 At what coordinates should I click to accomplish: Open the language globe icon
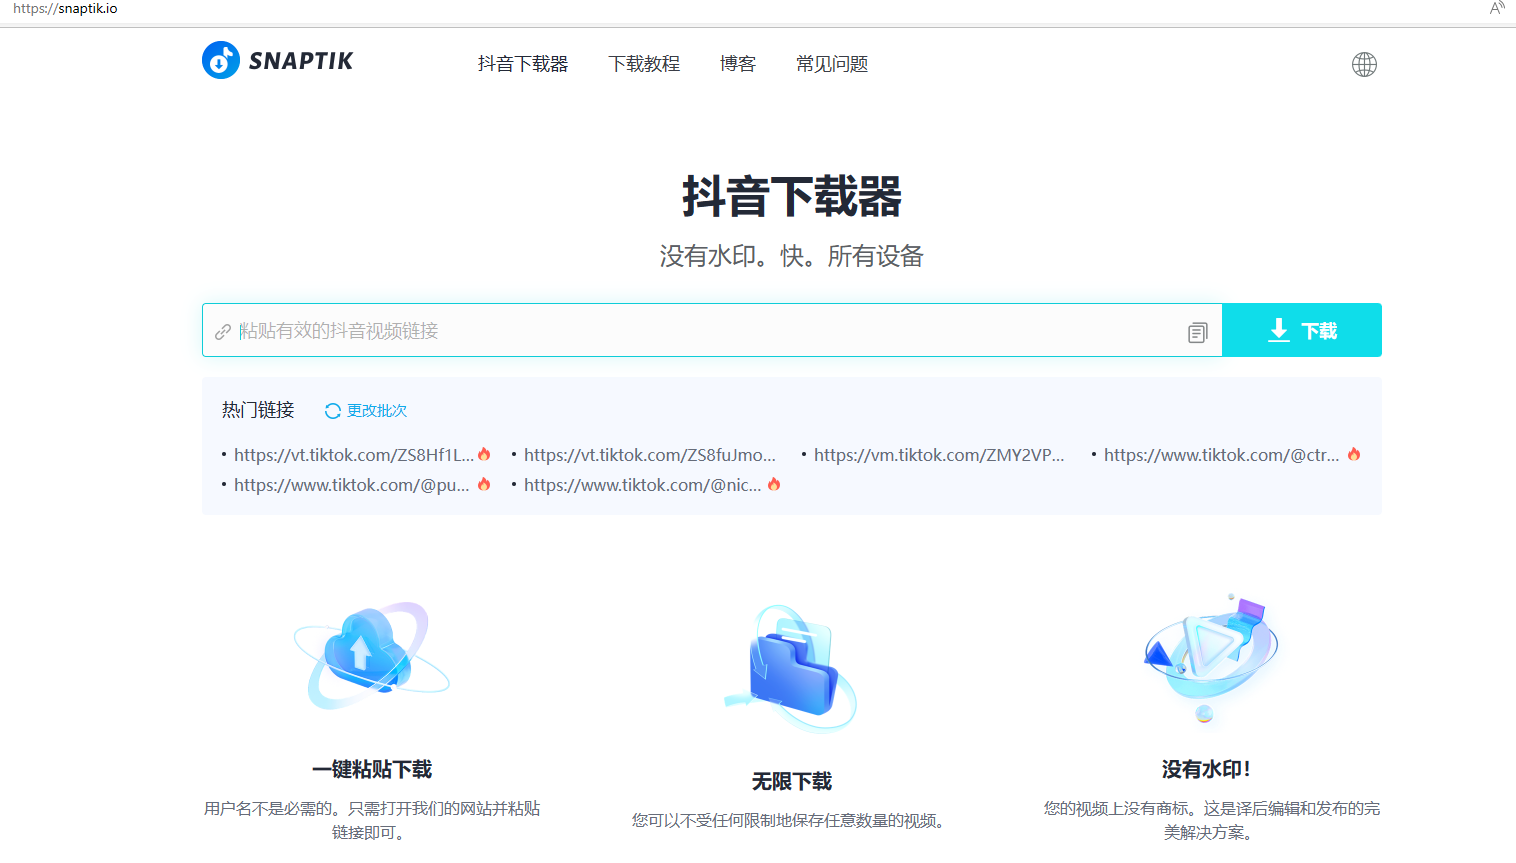pyautogui.click(x=1364, y=65)
